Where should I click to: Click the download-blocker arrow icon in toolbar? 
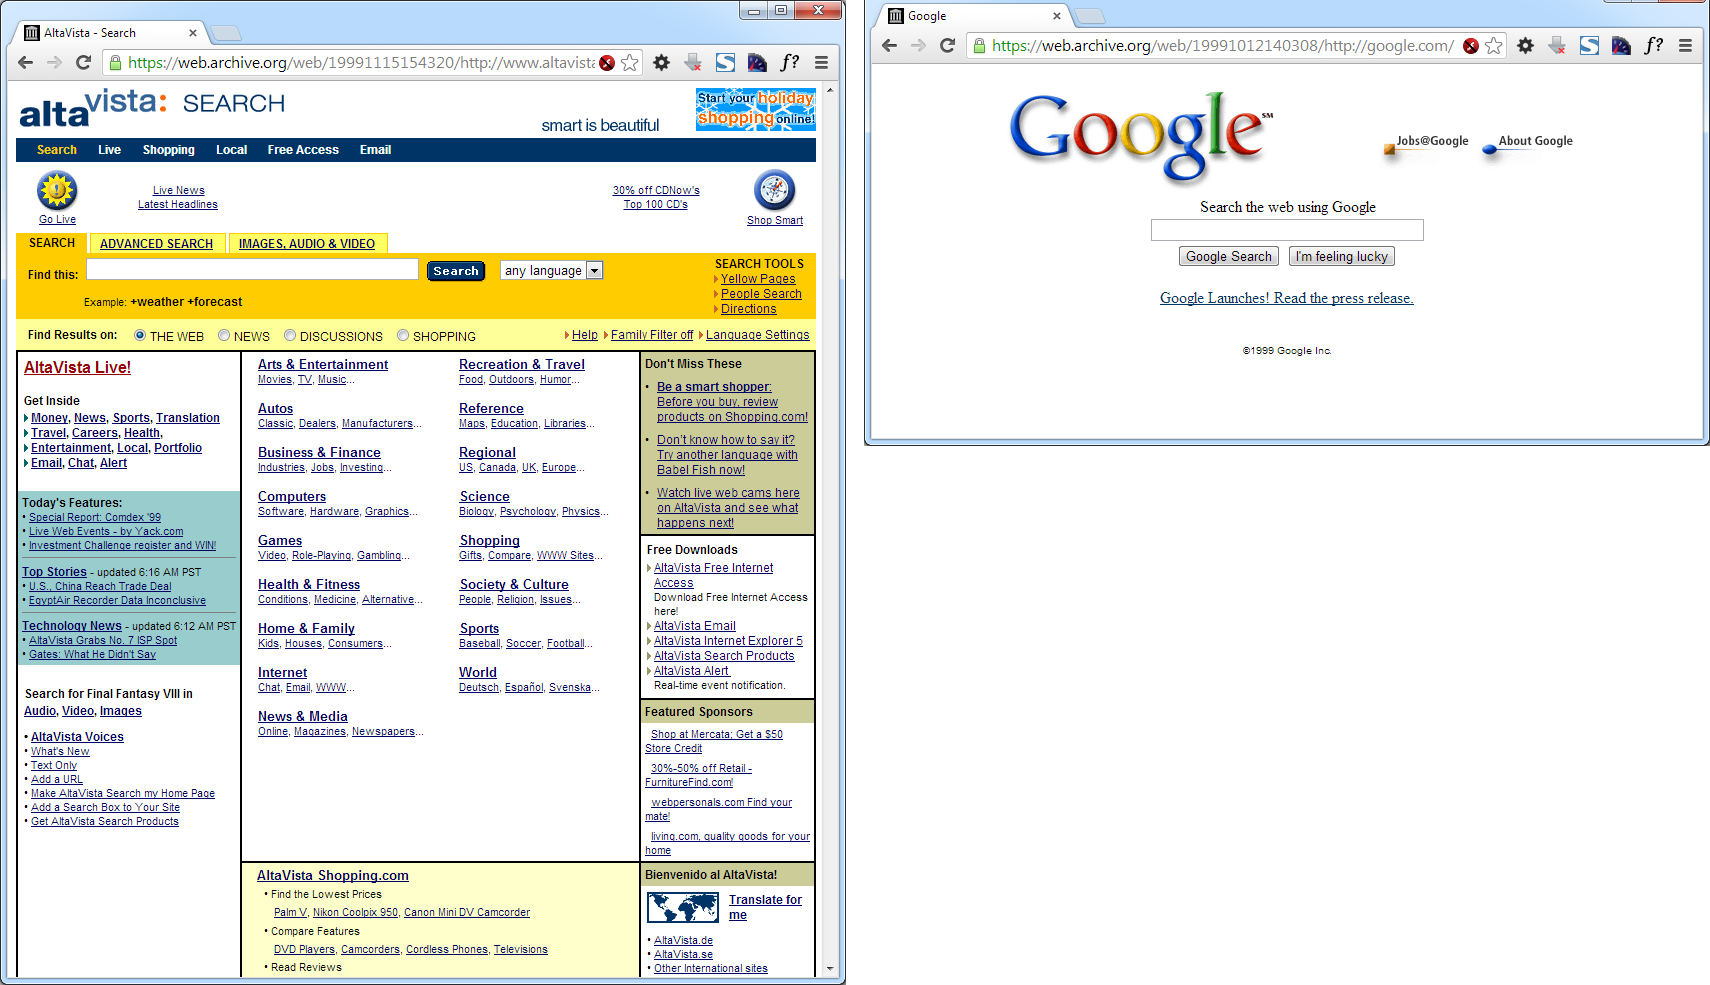693,62
